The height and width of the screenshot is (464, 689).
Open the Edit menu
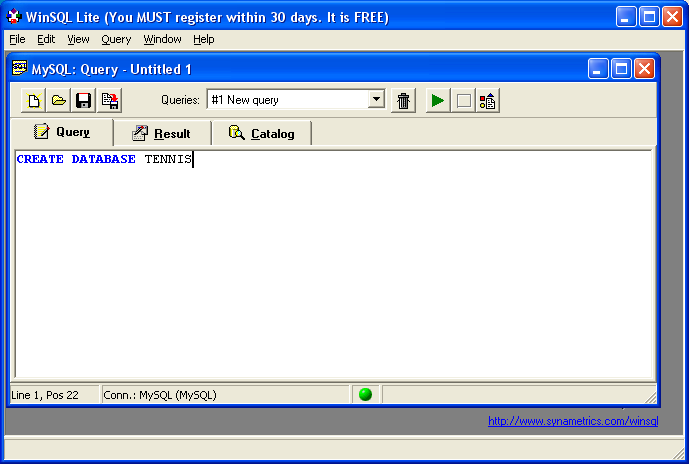(x=46, y=39)
